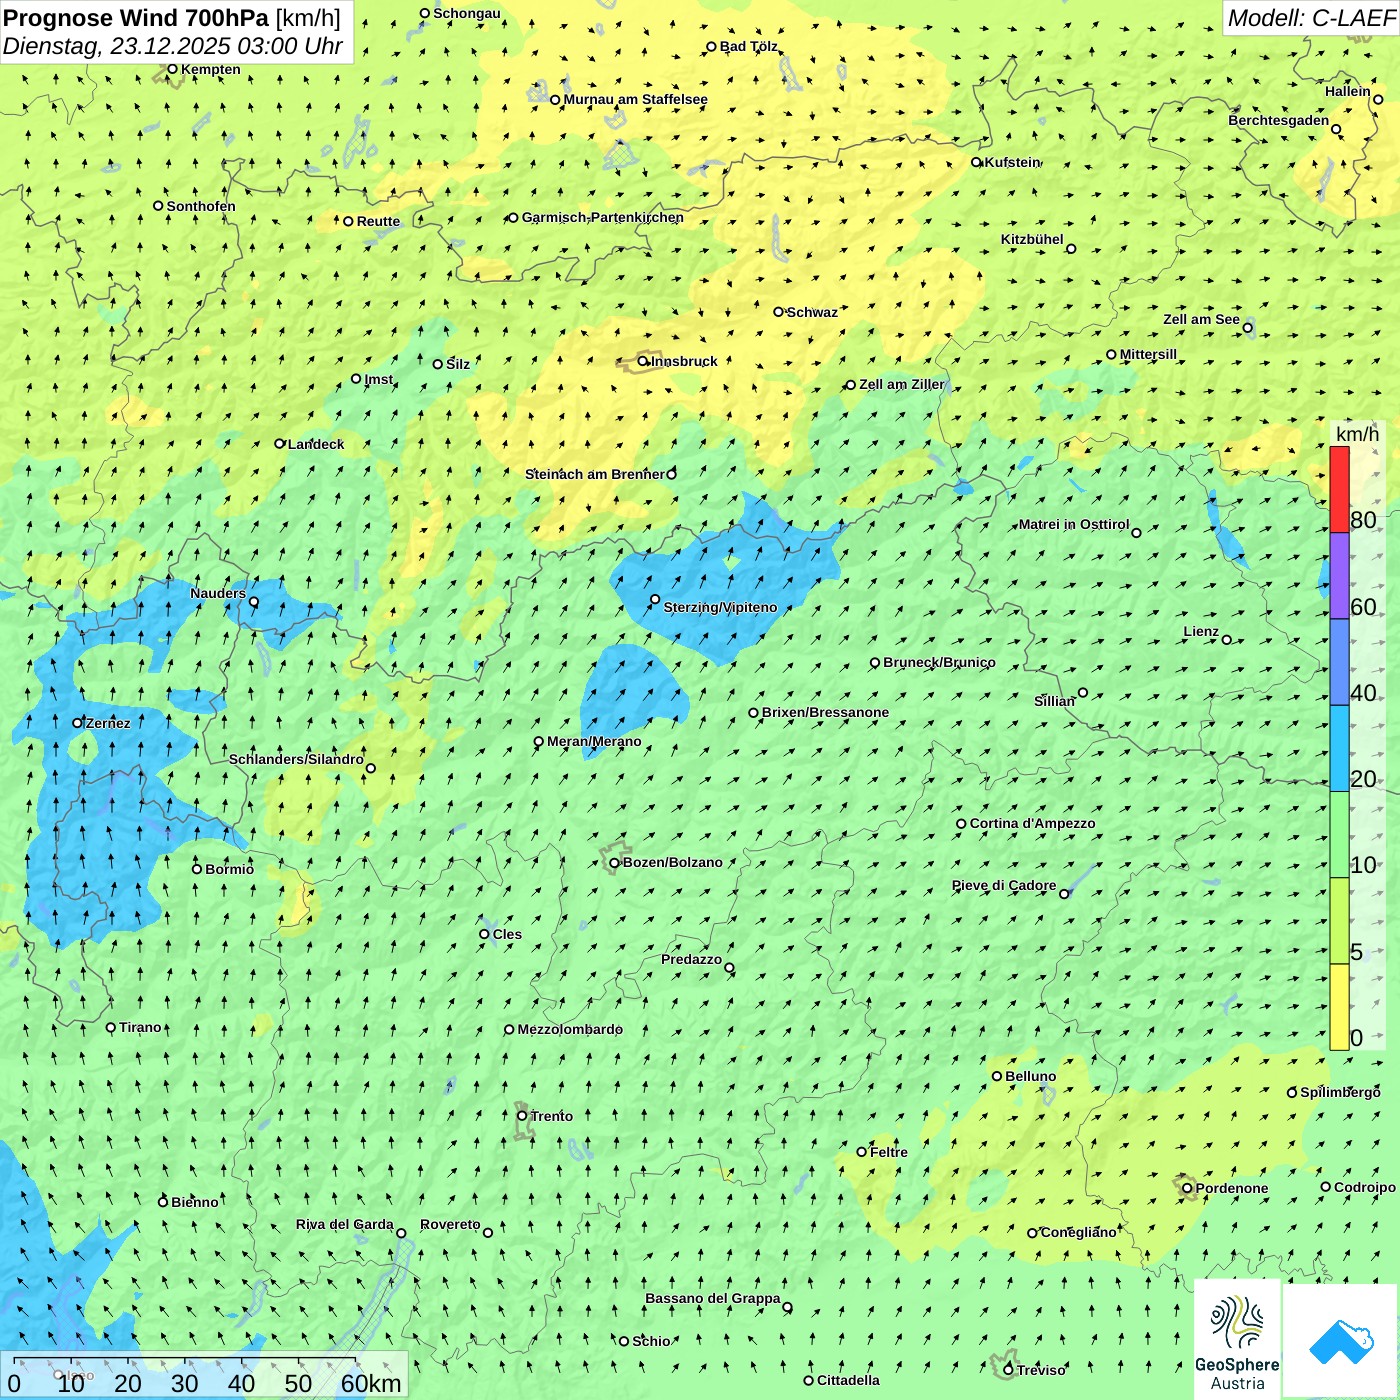Viewport: 1400px width, 1400px height.
Task: Click the '60km' scale bar label
Action: [371, 1383]
